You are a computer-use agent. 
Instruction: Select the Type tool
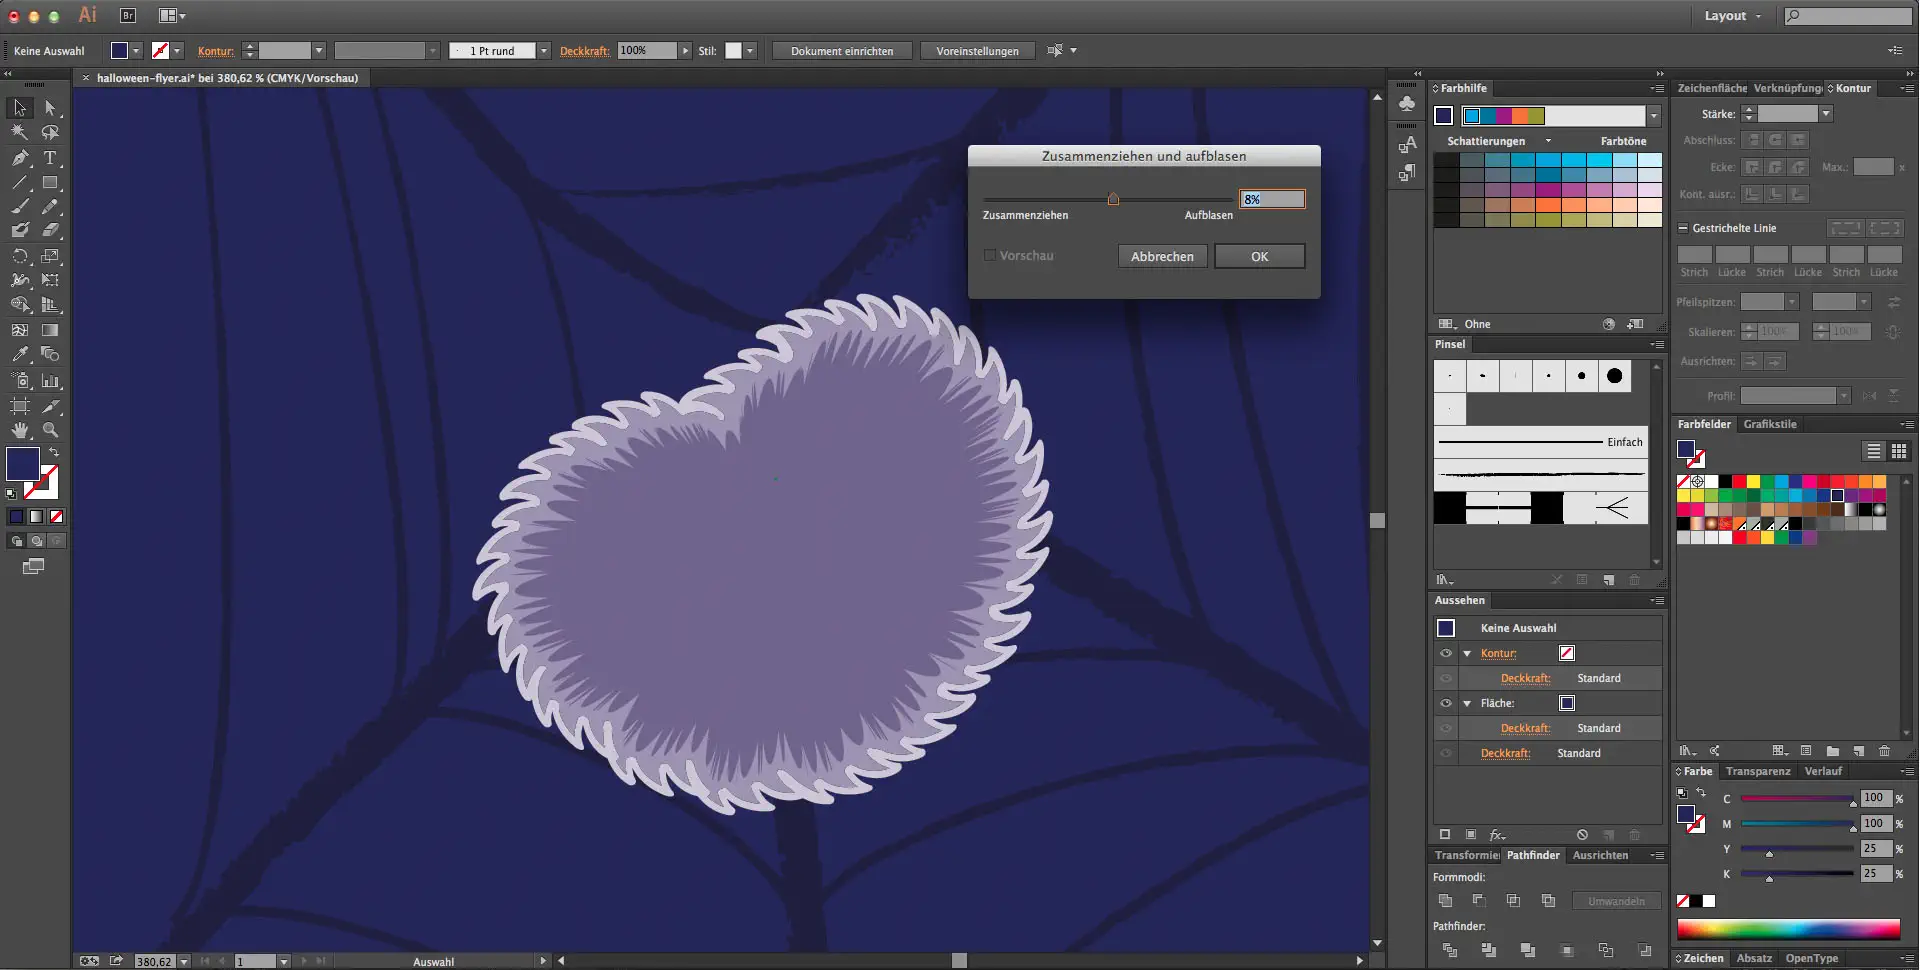pos(50,158)
